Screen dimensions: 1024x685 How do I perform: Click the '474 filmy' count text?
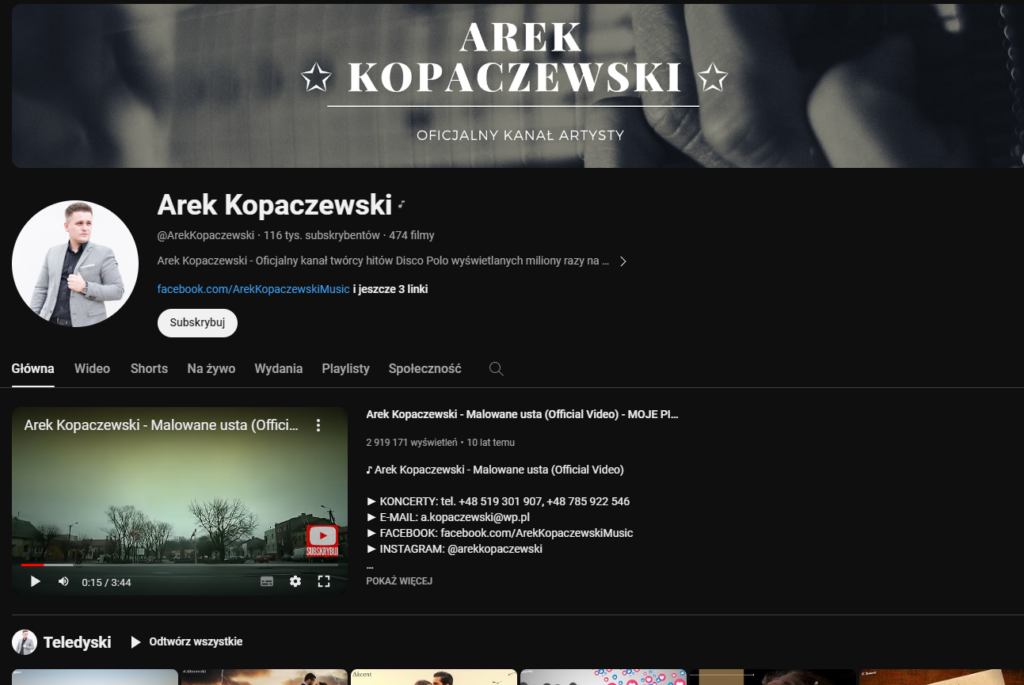[x=411, y=235]
